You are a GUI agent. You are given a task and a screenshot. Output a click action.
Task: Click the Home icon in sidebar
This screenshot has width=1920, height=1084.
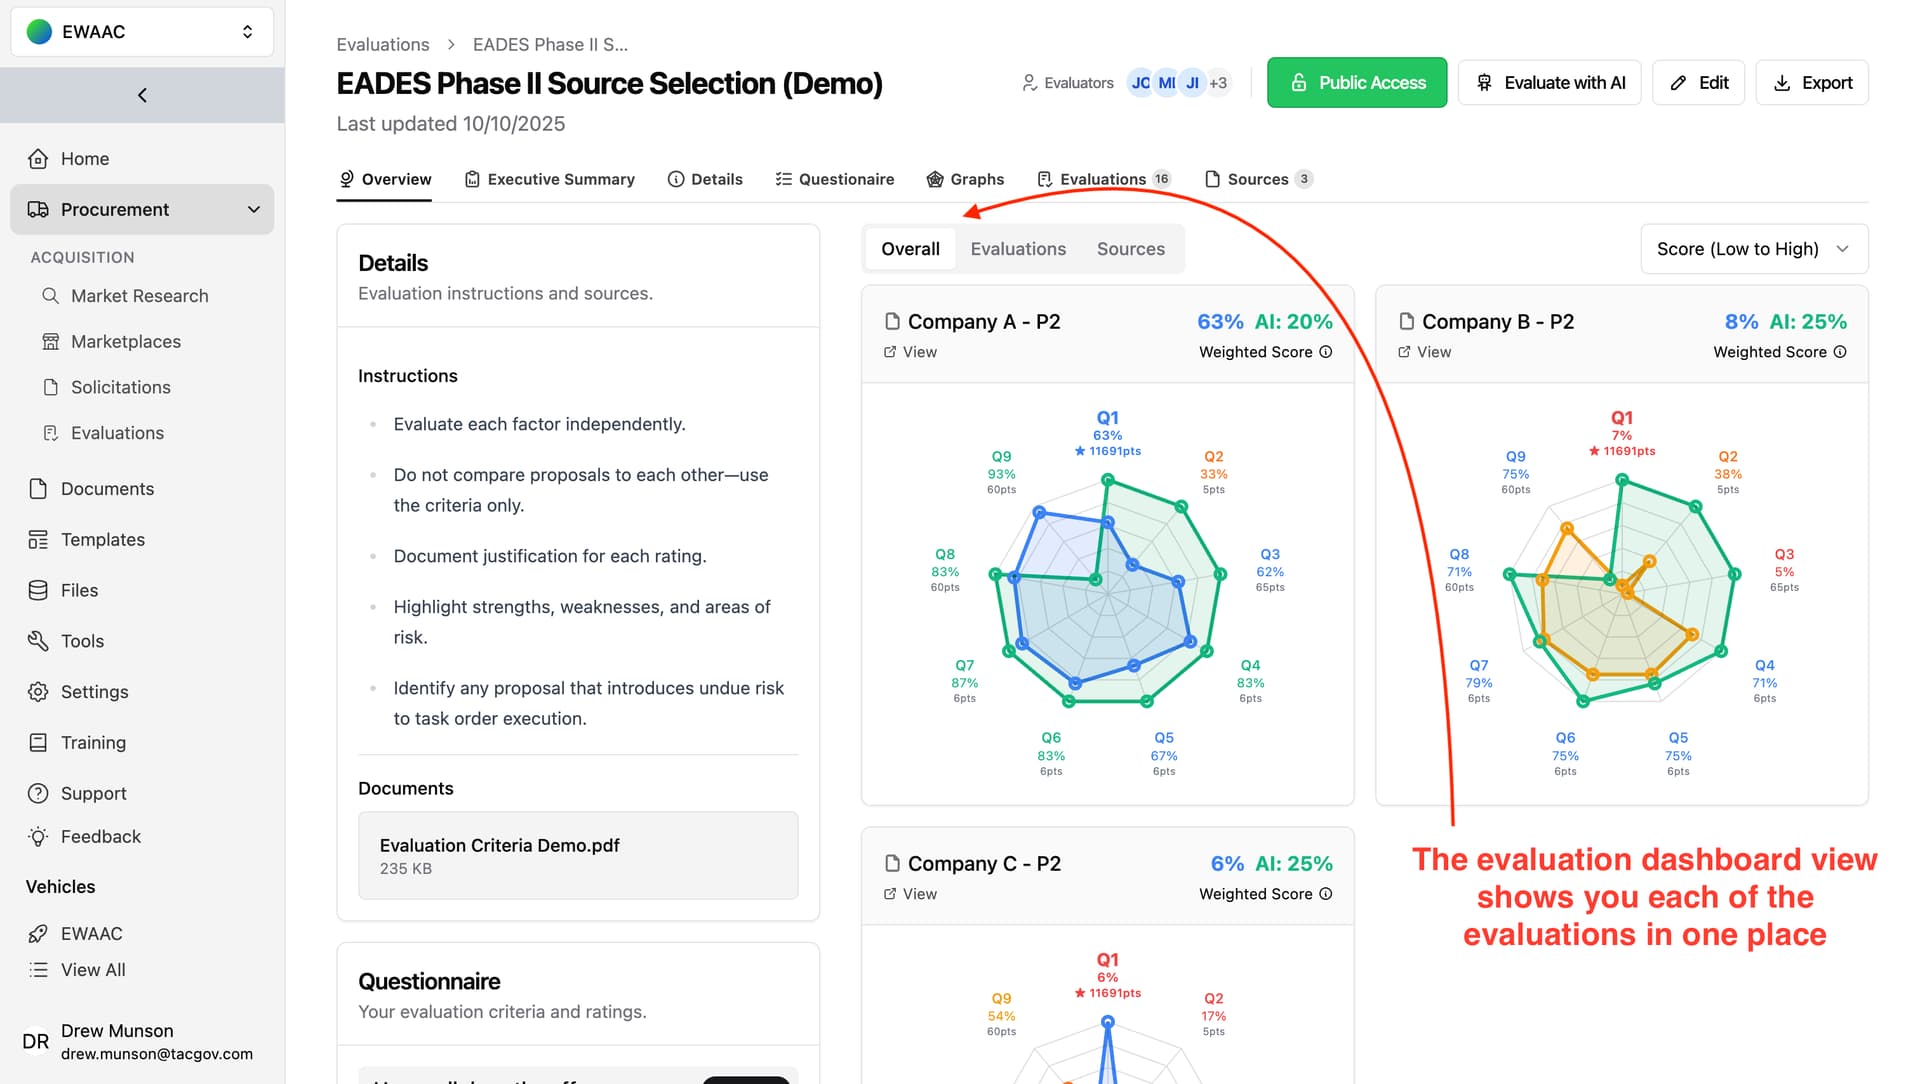tap(38, 159)
